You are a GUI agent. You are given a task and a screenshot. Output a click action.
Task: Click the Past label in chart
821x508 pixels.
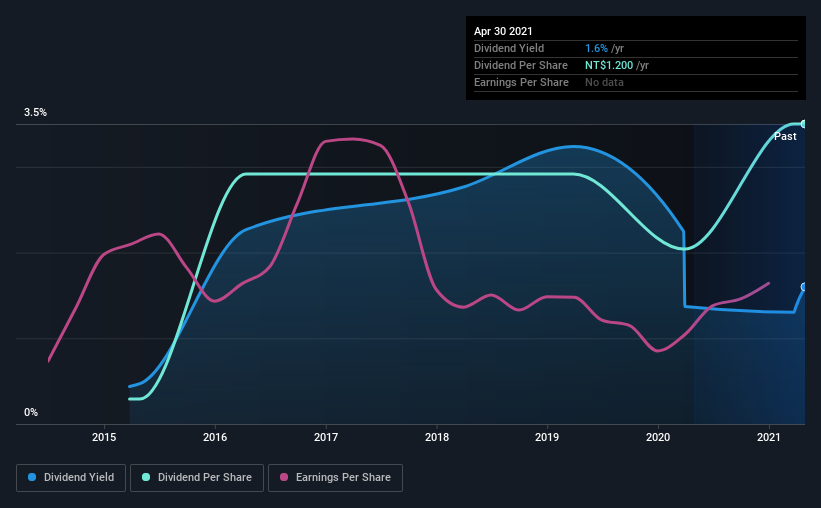(x=785, y=137)
